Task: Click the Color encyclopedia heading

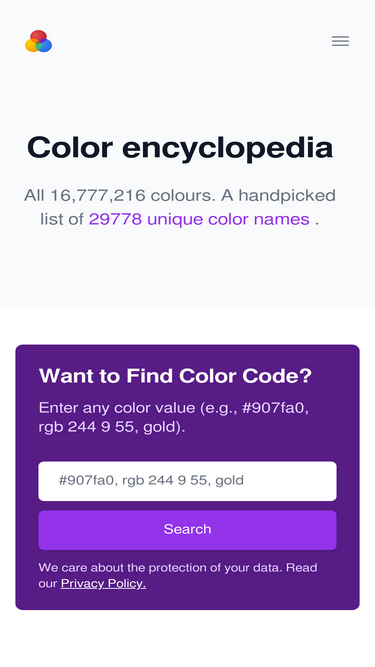Action: point(180,148)
